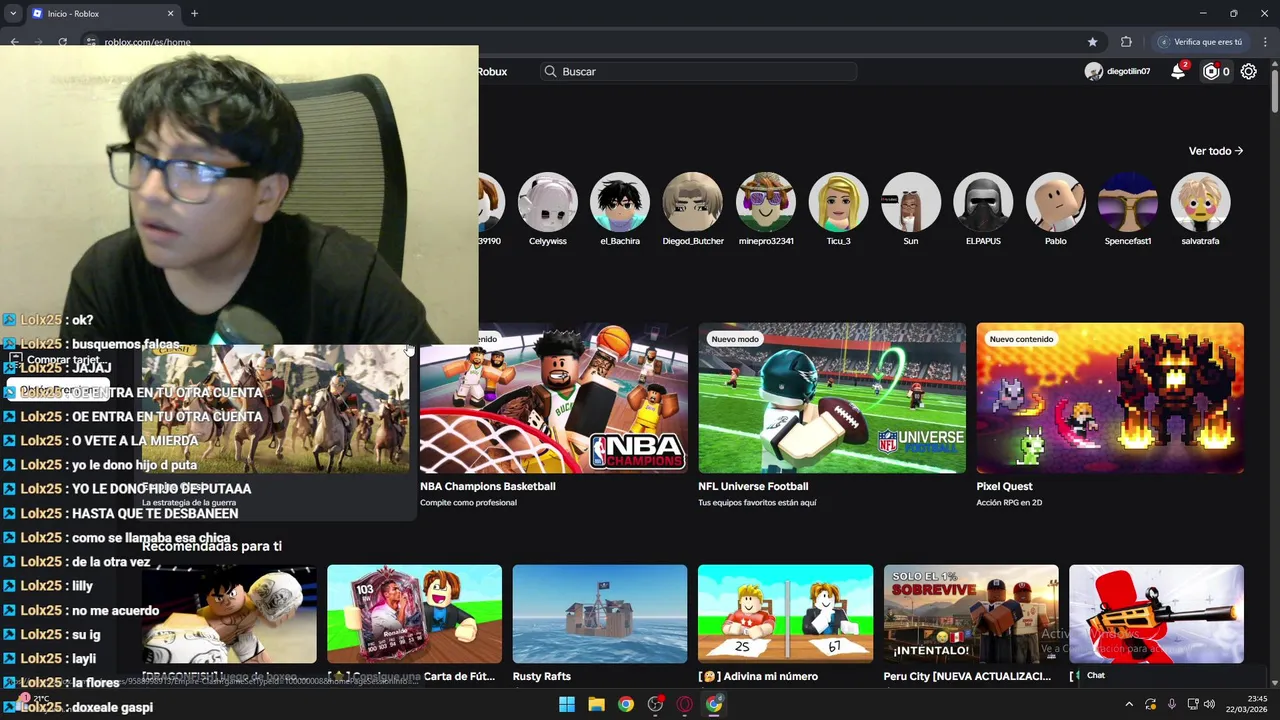
Task: Open friend el_Bachira avatar
Action: 620,202
